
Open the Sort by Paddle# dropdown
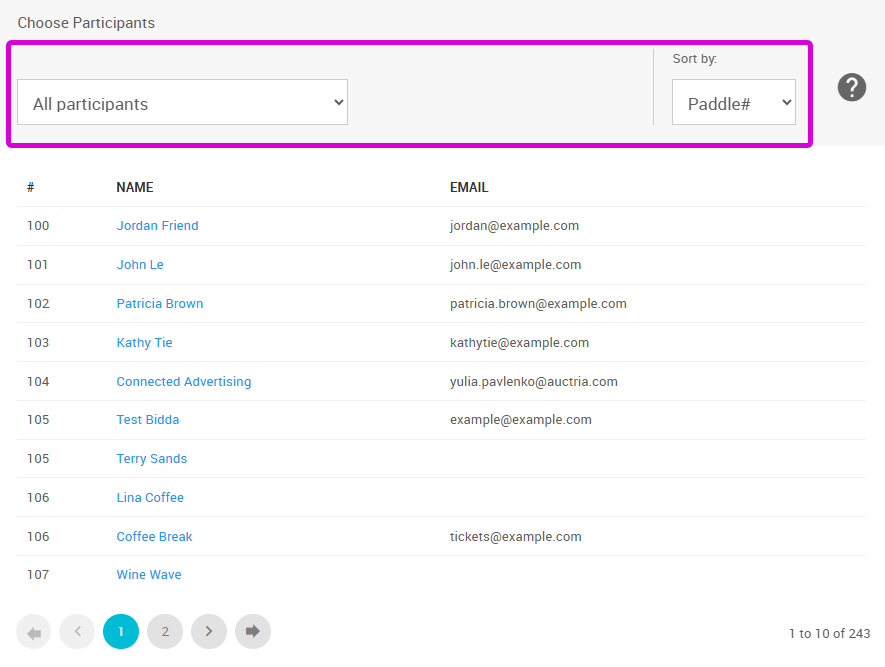click(733, 103)
